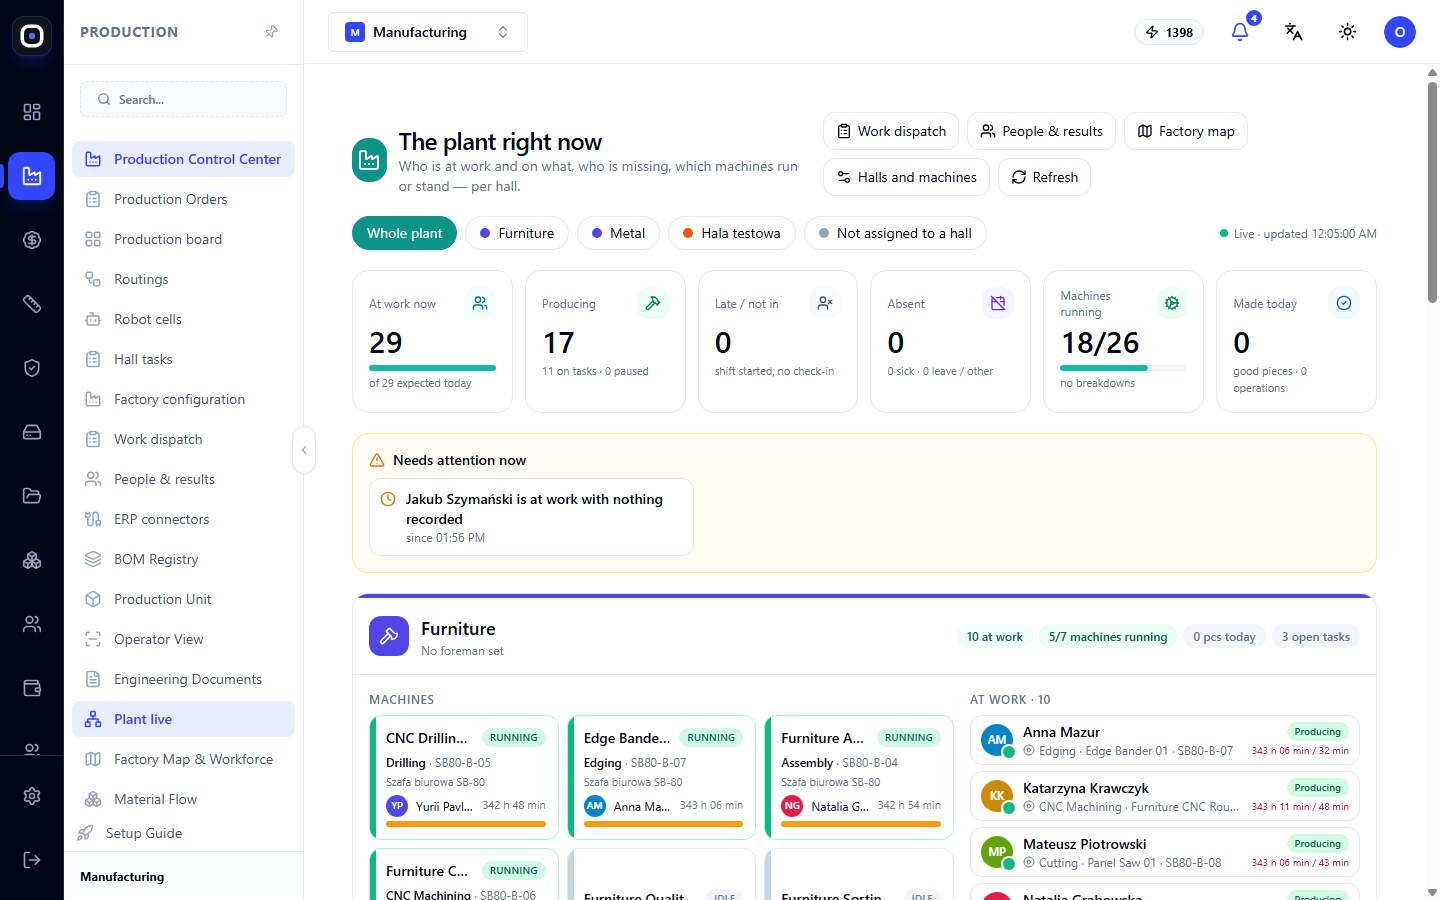Click the 1398 credits lightning badge
The height and width of the screenshot is (900, 1440).
pos(1169,32)
